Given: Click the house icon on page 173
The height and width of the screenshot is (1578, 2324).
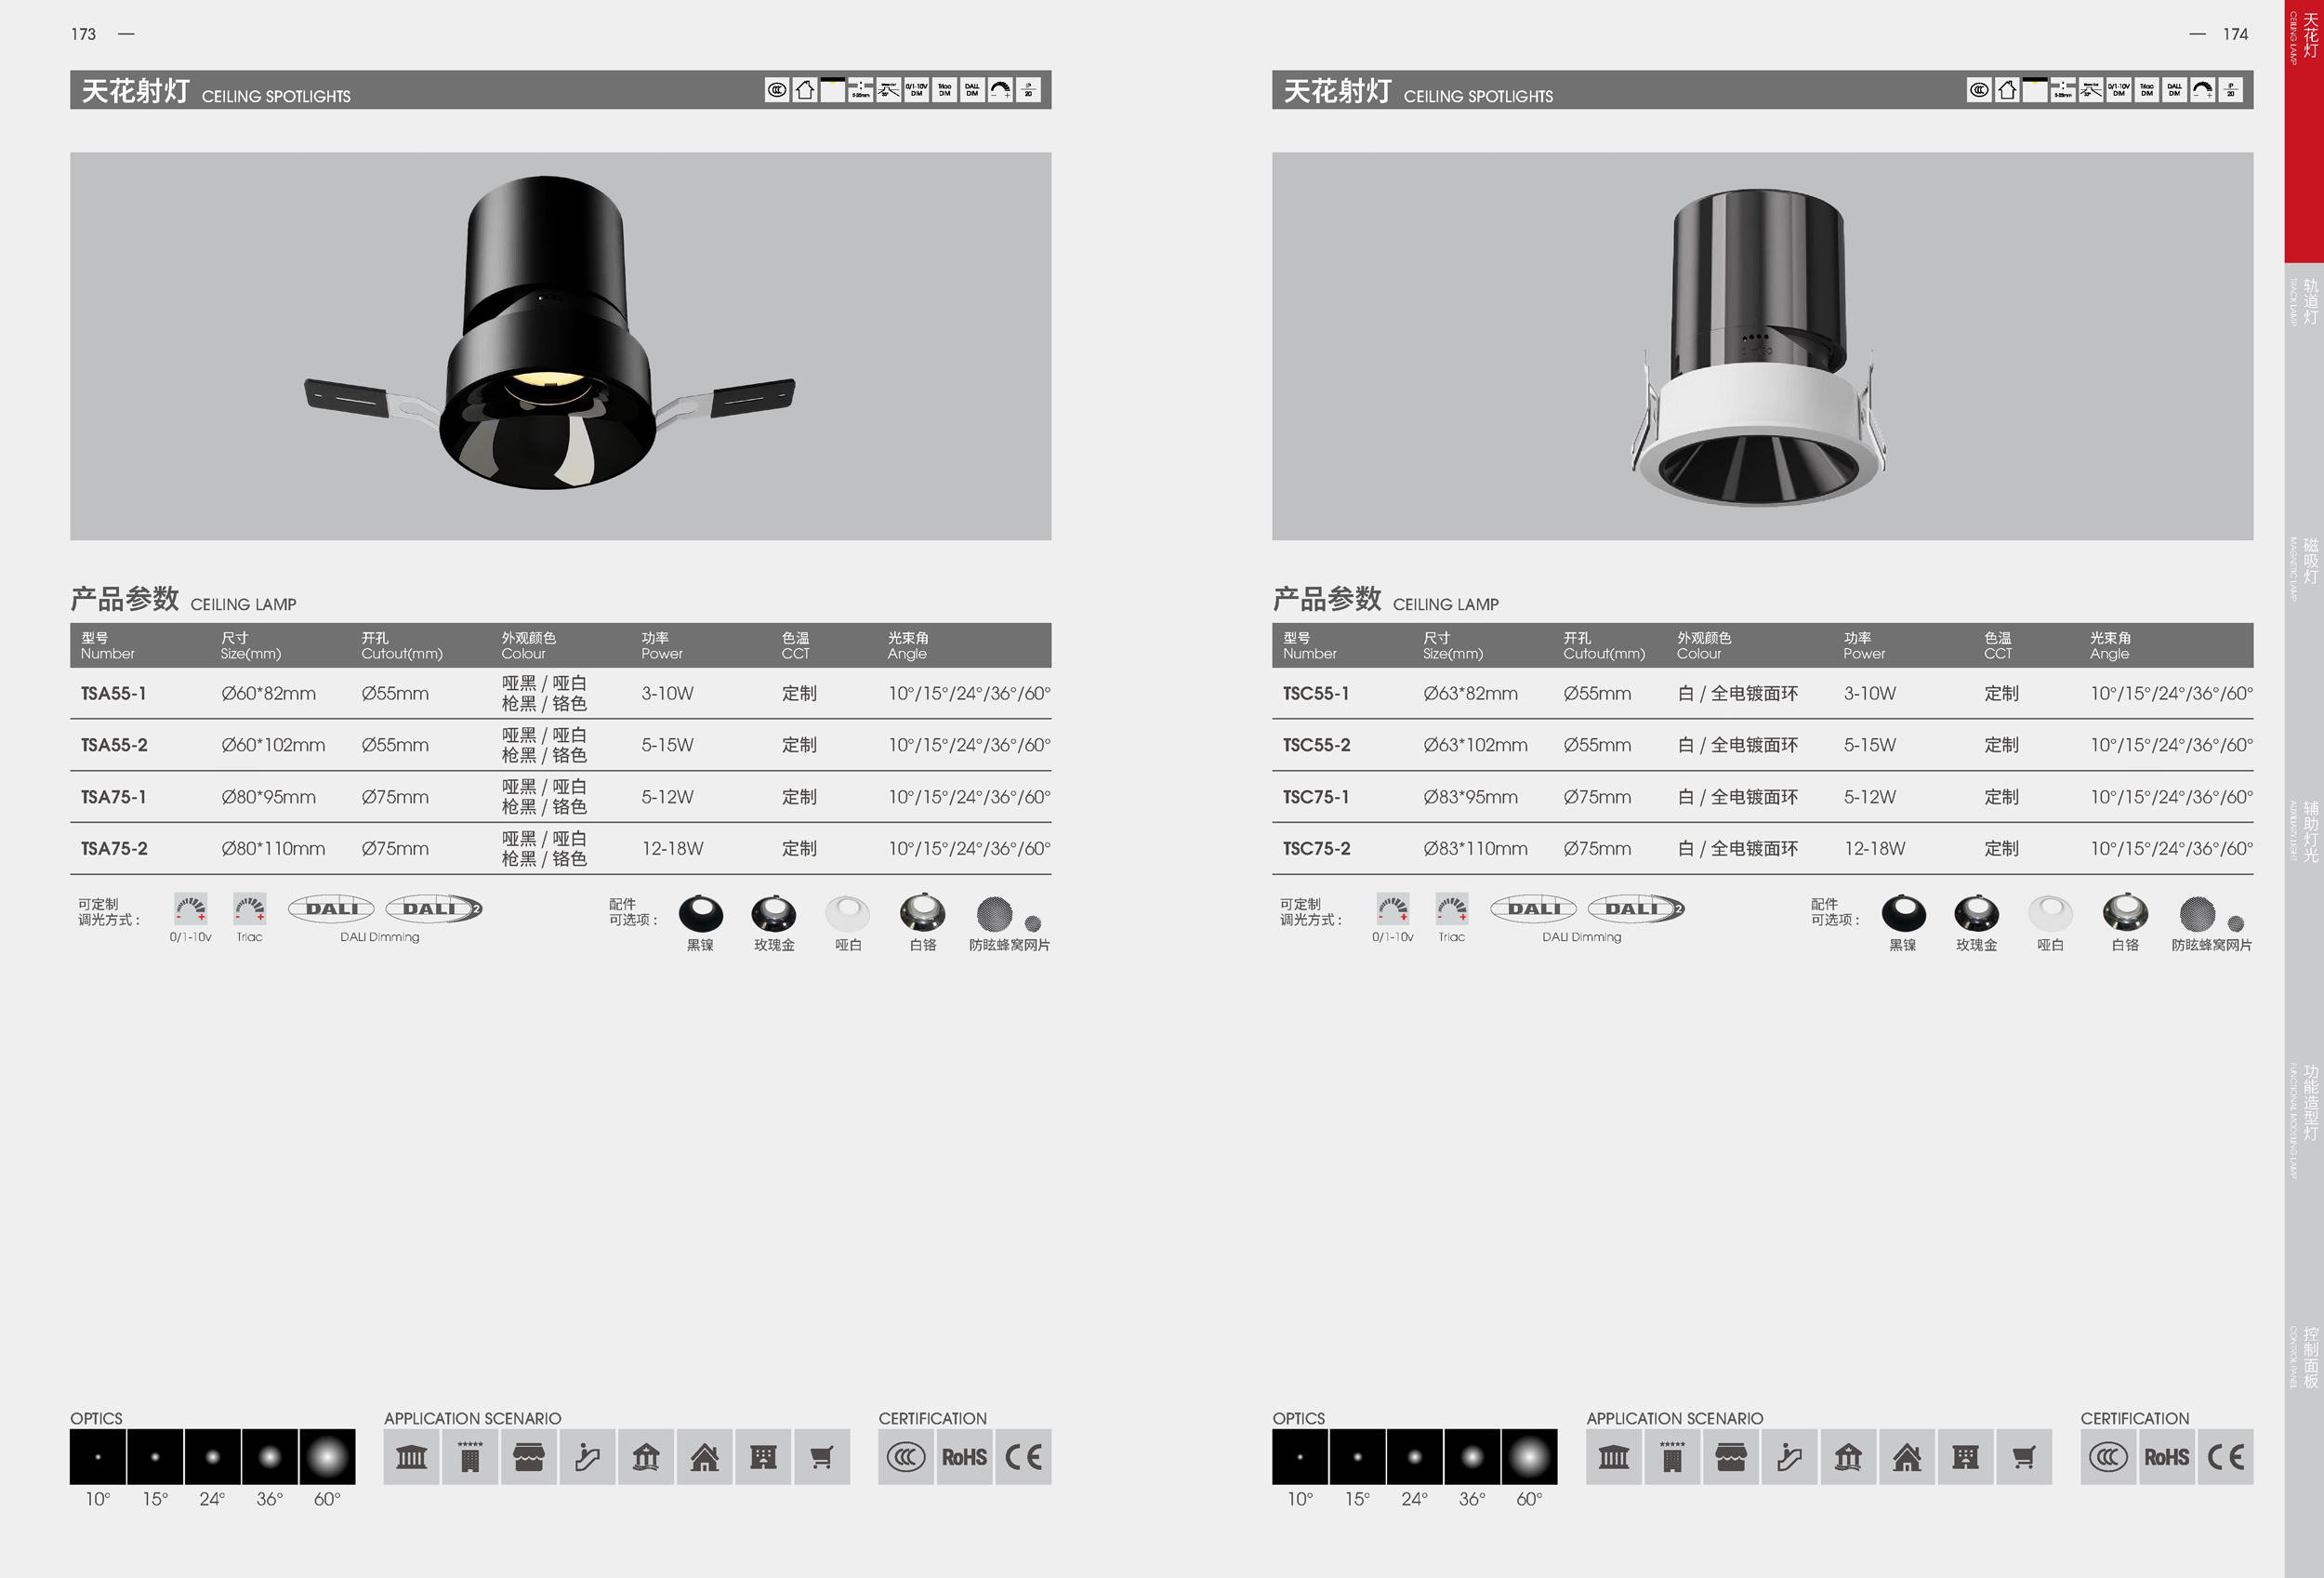Looking at the screenshot, I should tap(704, 1457).
